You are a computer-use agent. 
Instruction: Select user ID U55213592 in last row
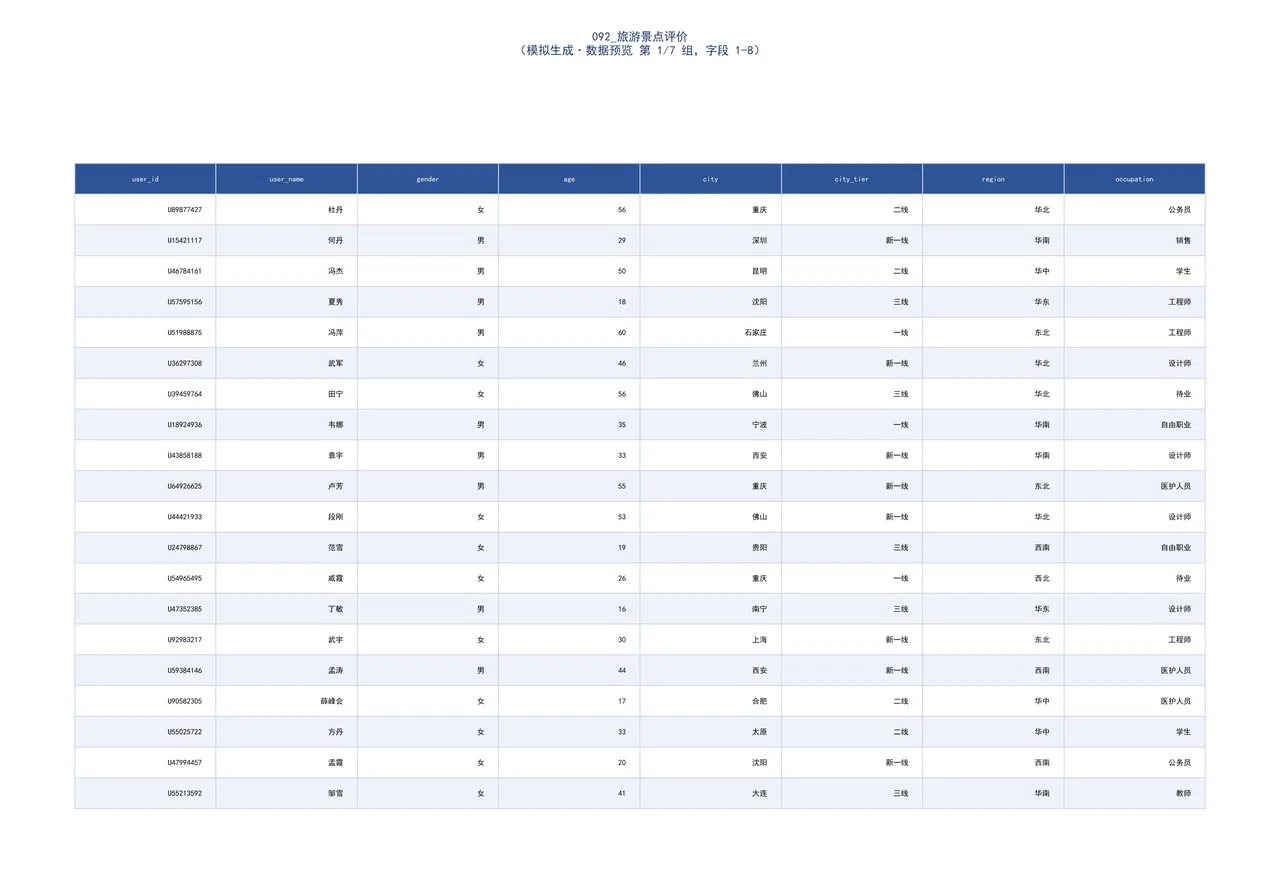point(145,793)
